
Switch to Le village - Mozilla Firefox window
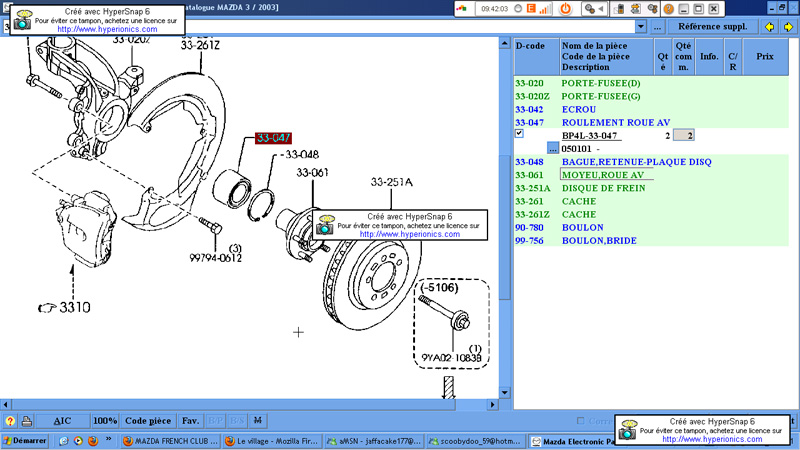[x=272, y=441]
